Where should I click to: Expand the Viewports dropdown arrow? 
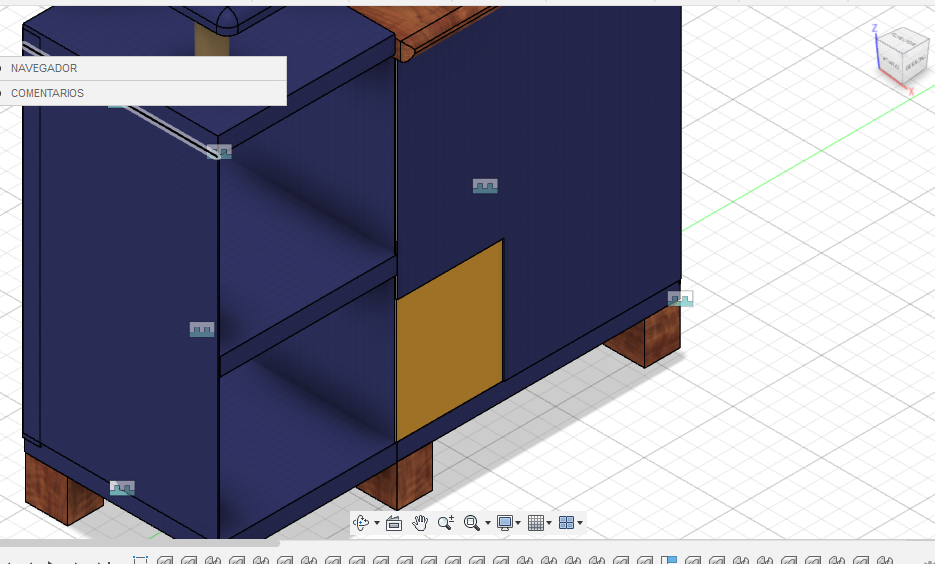click(580, 523)
